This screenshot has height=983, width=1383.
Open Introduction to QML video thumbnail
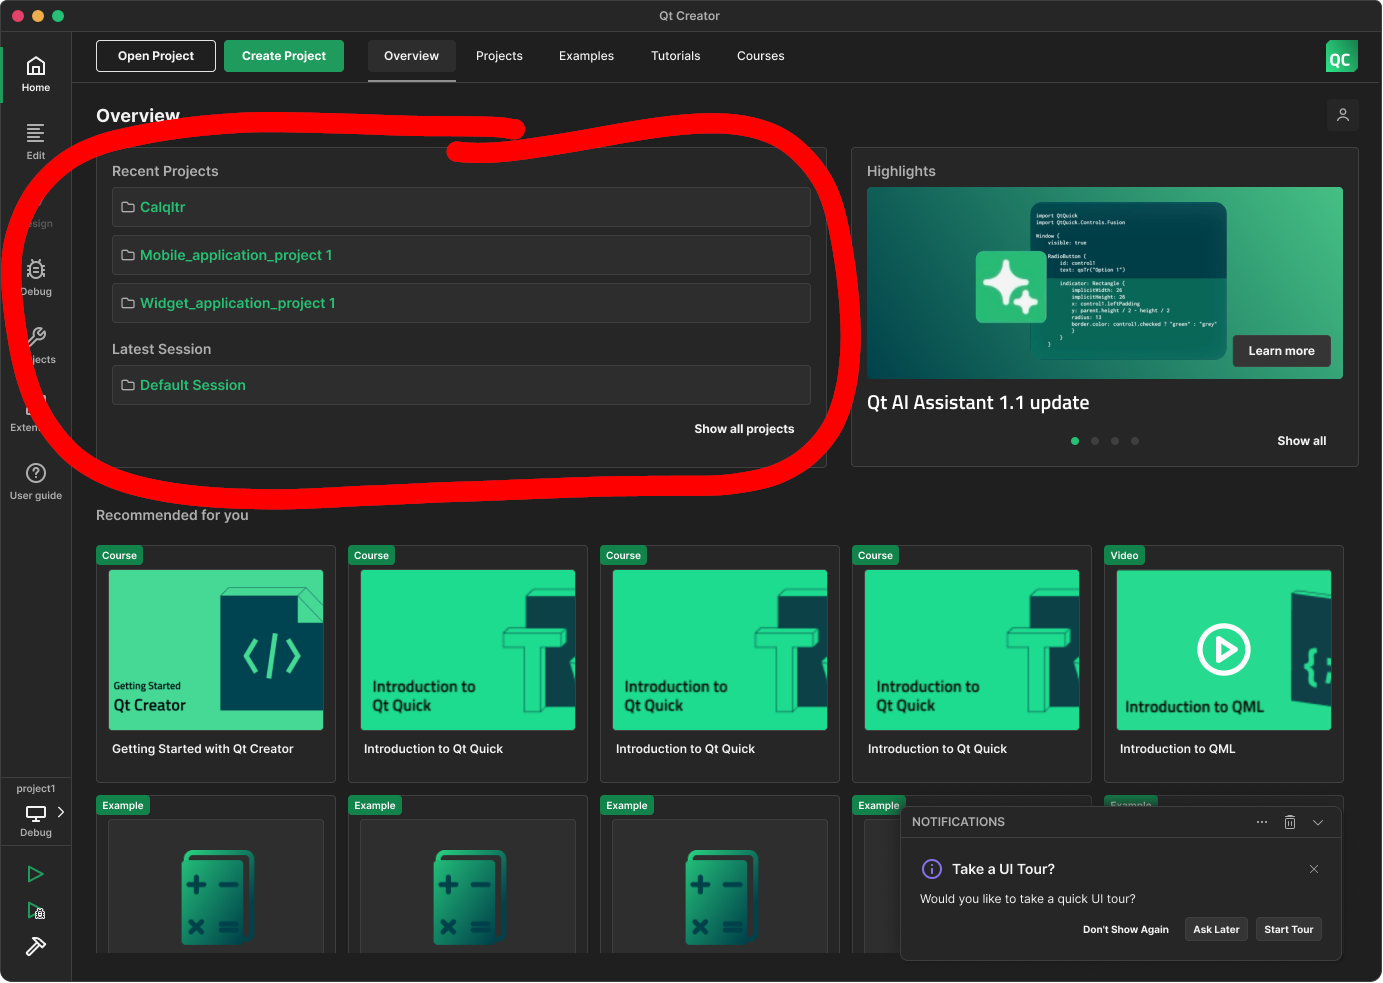(x=1223, y=650)
